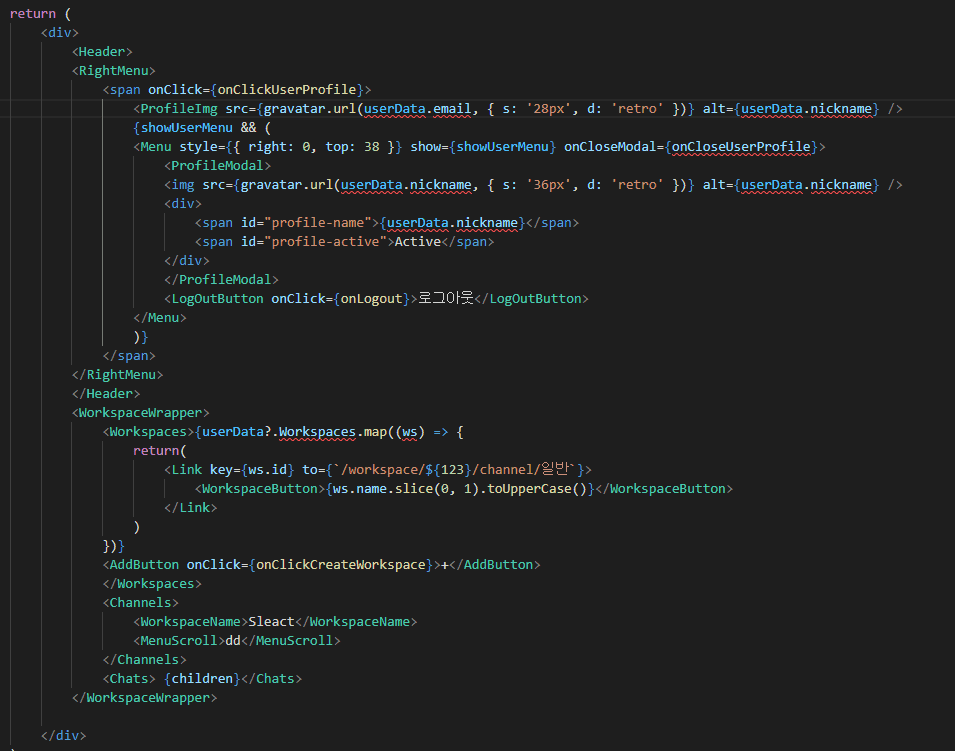The height and width of the screenshot is (751, 955).
Task: Click the closing </ProfileModal> tag
Action: coord(221,280)
